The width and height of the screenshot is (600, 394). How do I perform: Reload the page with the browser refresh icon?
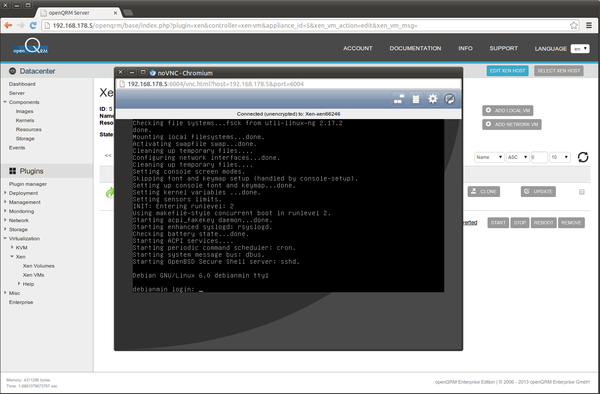click(33, 26)
